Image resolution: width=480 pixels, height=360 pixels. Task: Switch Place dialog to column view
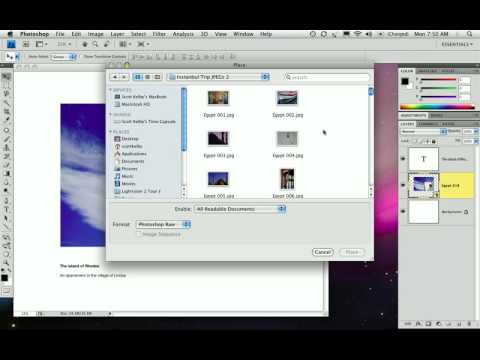(x=157, y=77)
